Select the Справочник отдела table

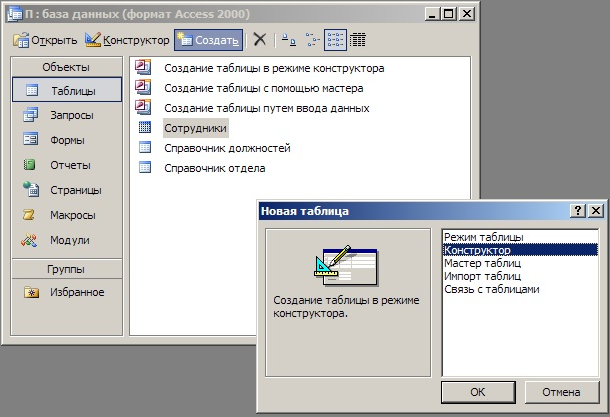coord(215,168)
